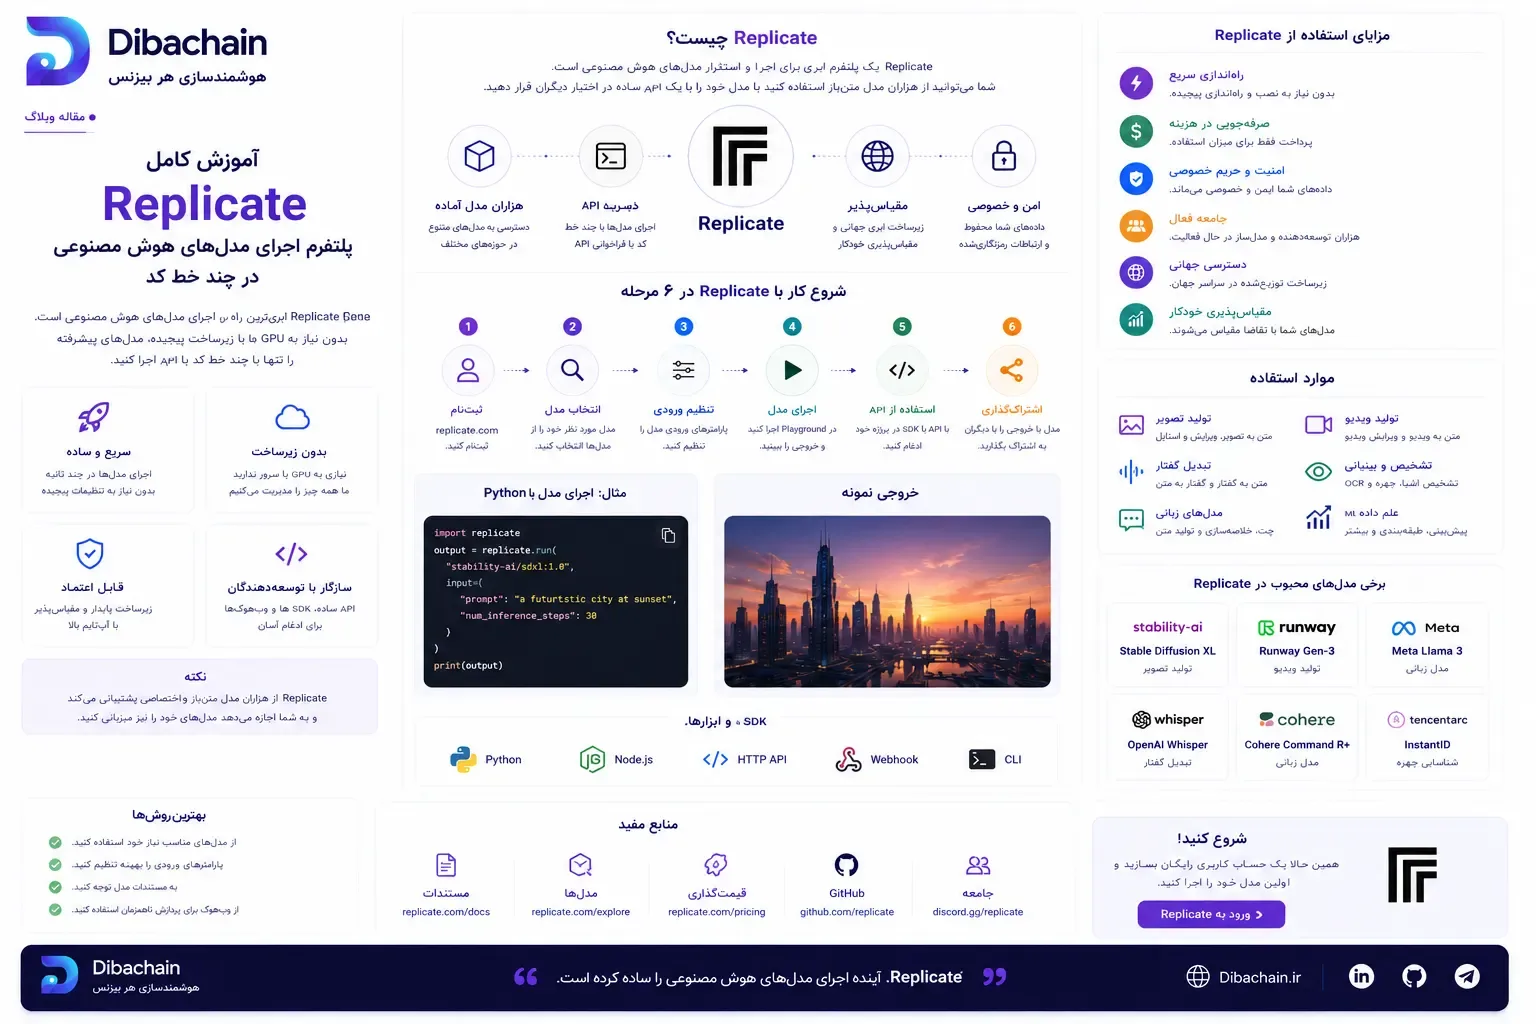The width and height of the screenshot is (1536, 1024).
Task: Click the magnifier model selection icon
Action: pyautogui.click(x=572, y=370)
